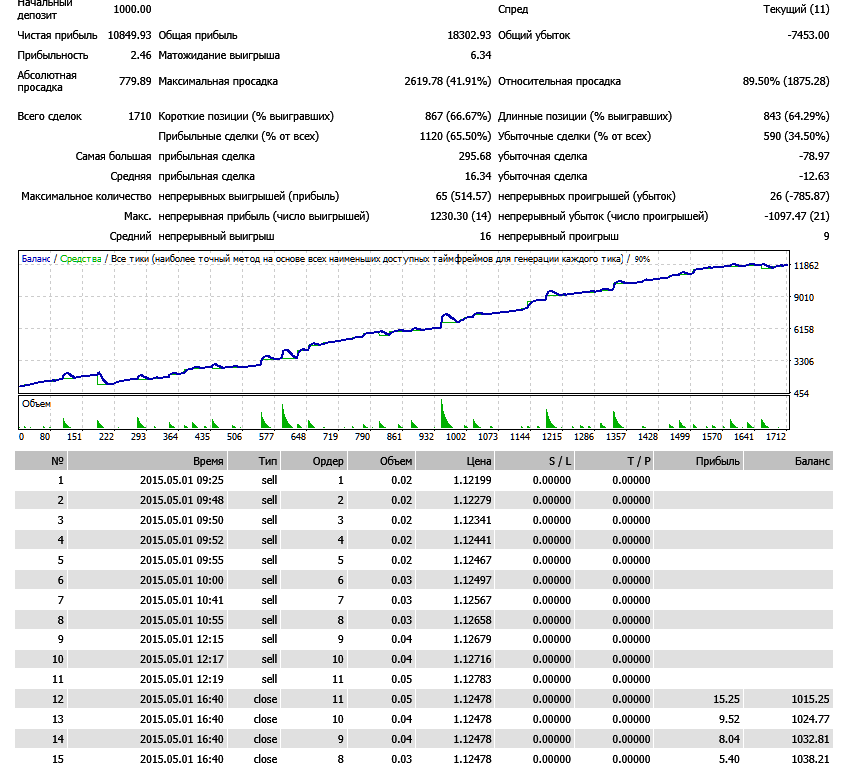Image resolution: width=845 pixels, height=768 pixels.
Task: Select balance cell 1024.77
Action: [x=810, y=718]
